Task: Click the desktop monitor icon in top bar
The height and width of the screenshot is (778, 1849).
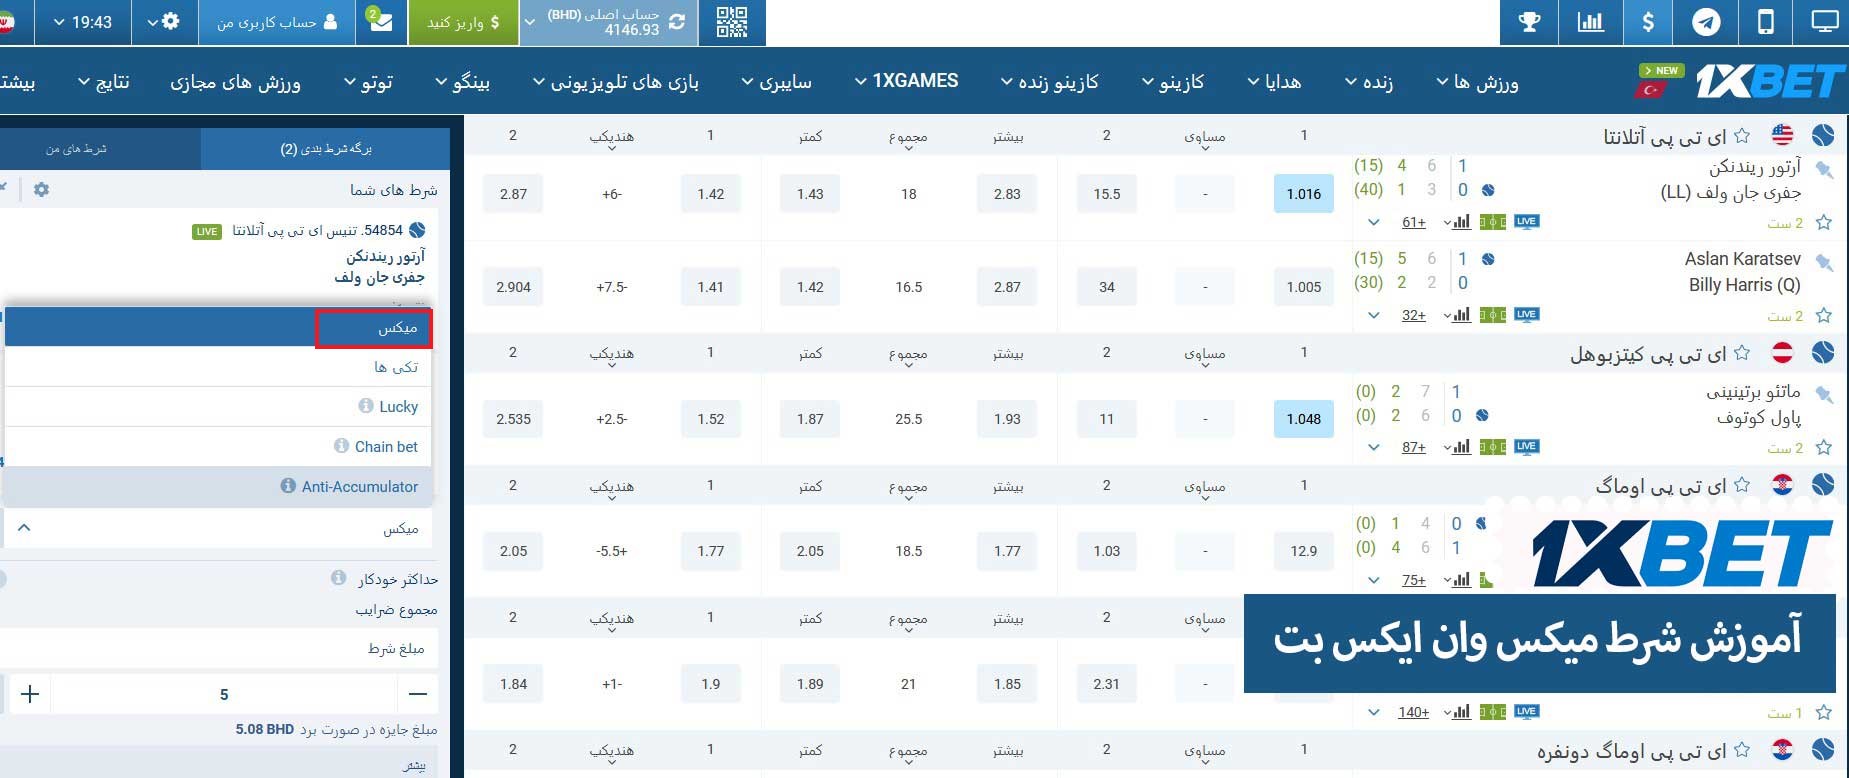Action: (x=1824, y=22)
